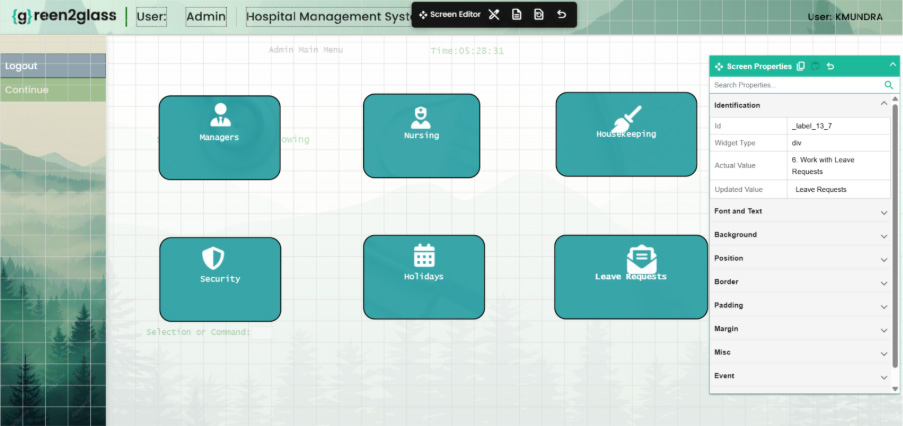Click the shield icon on Security tile
The image size is (903, 426).
coord(213,258)
